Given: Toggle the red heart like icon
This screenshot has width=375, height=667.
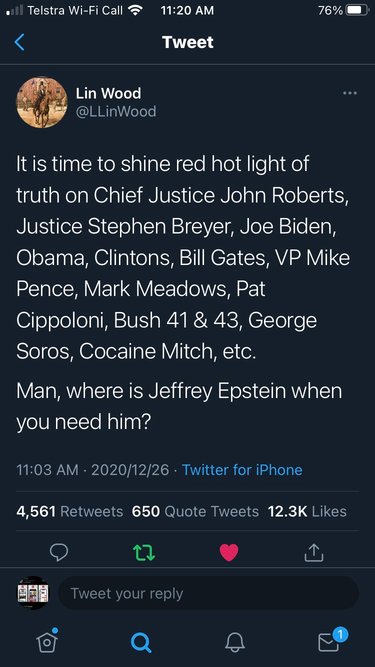Looking at the screenshot, I should tap(229, 552).
